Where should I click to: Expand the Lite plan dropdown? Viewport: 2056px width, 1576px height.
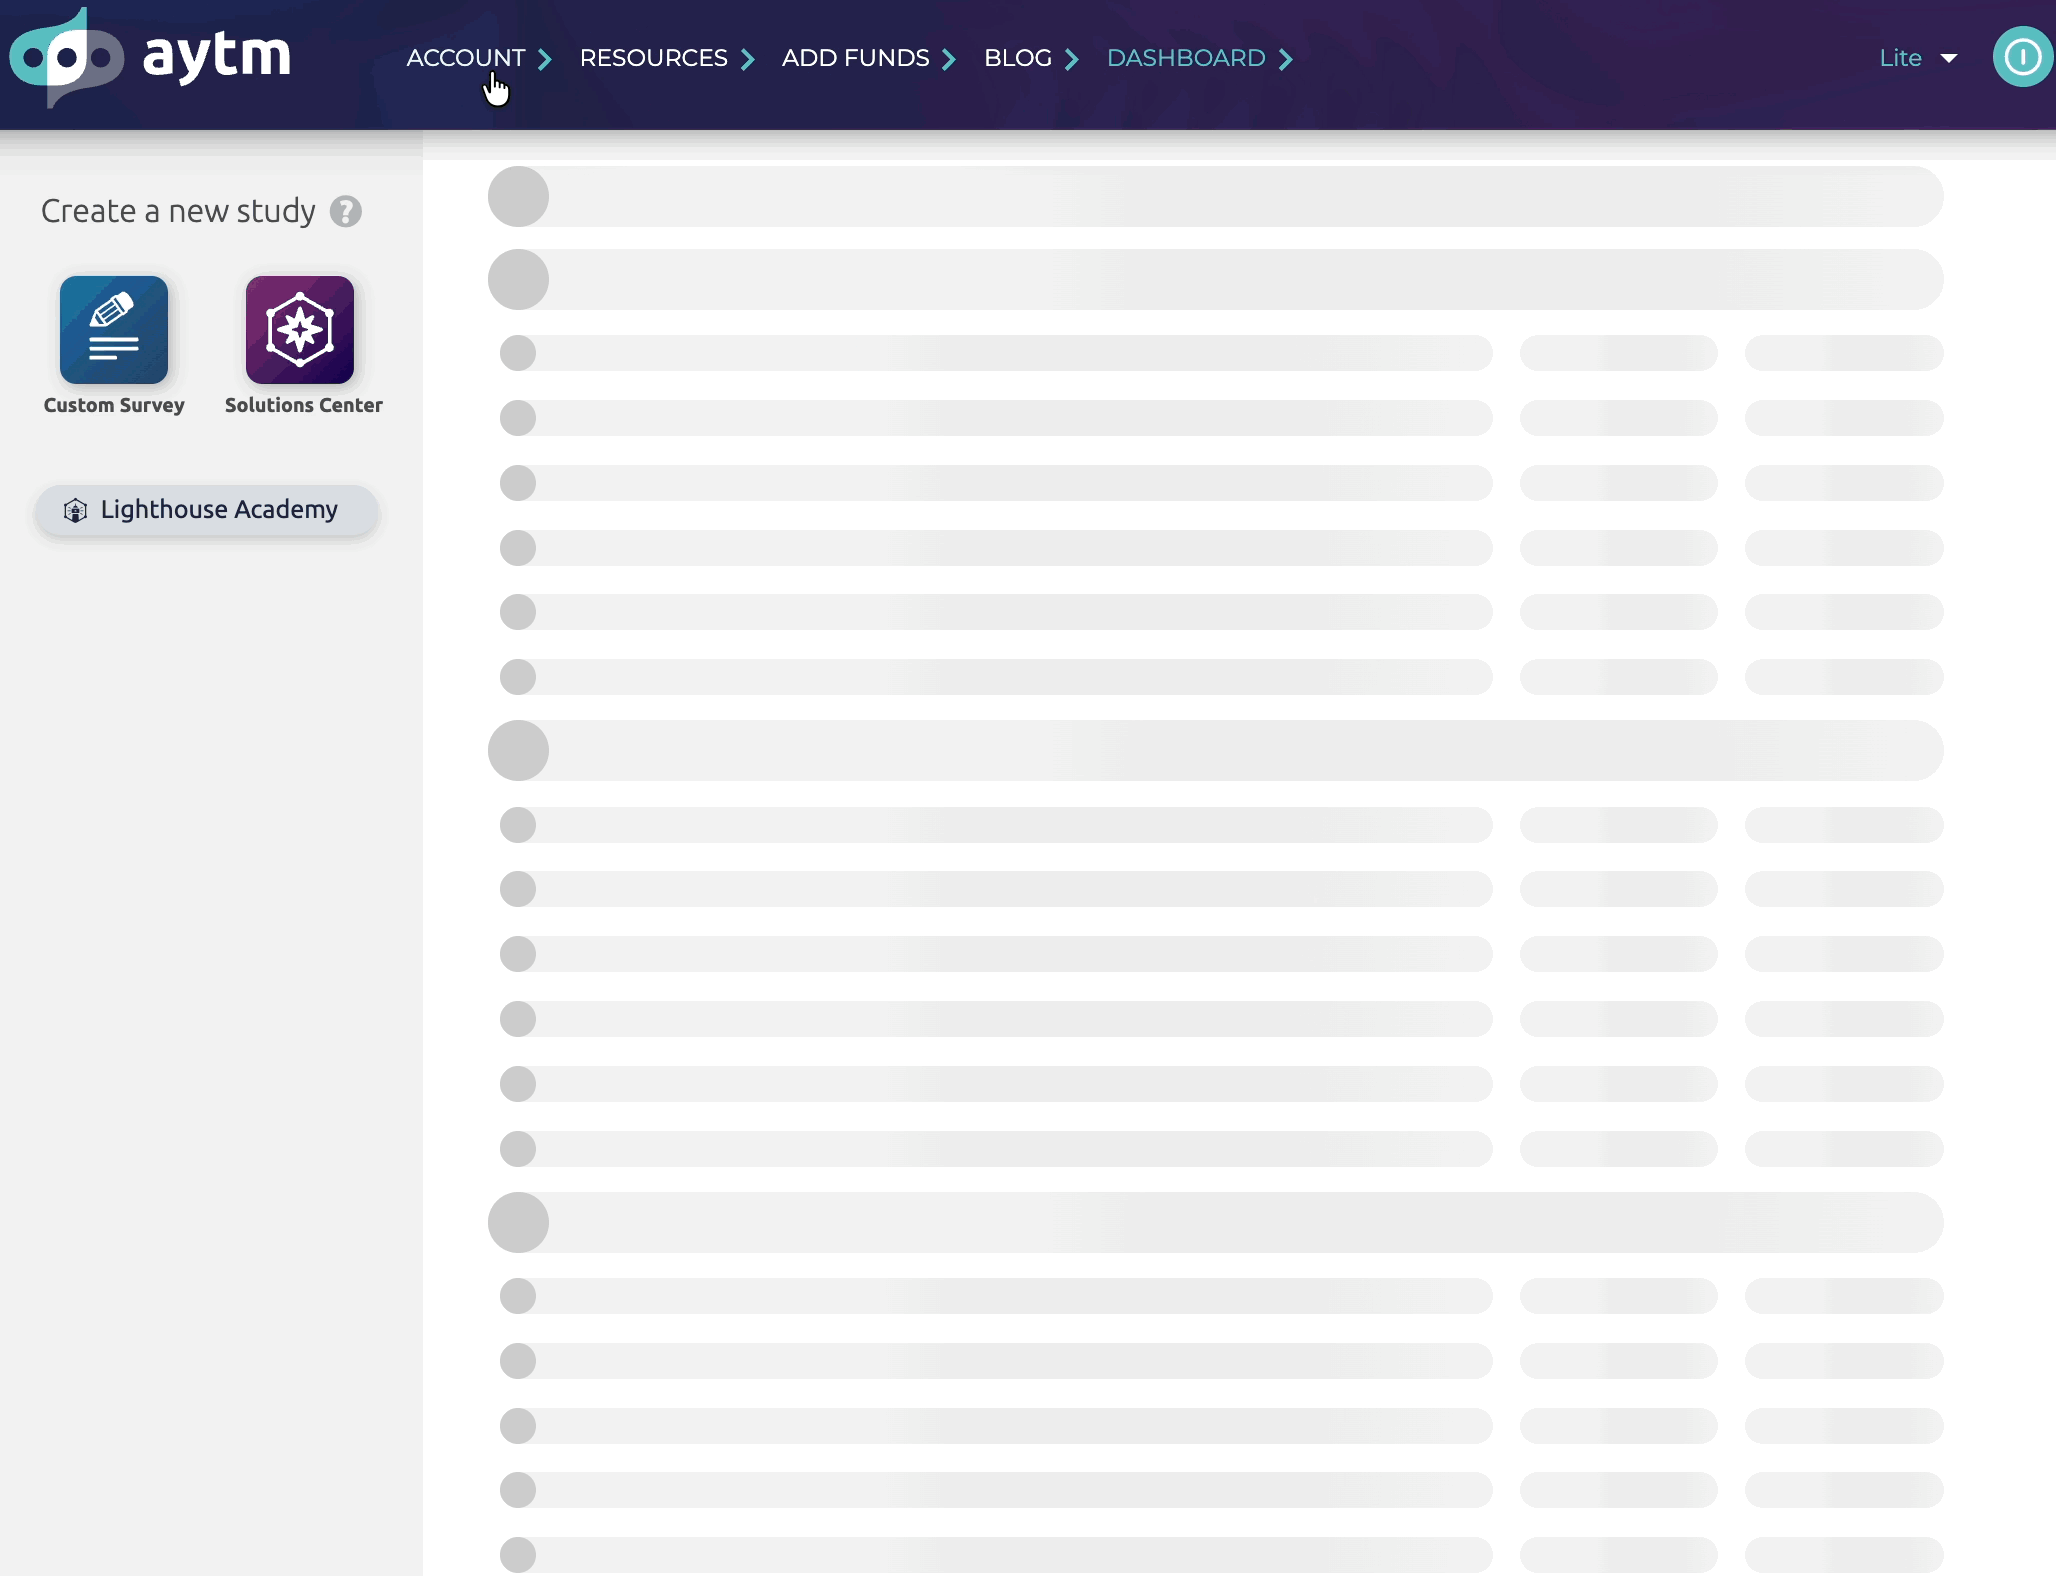coord(1918,58)
